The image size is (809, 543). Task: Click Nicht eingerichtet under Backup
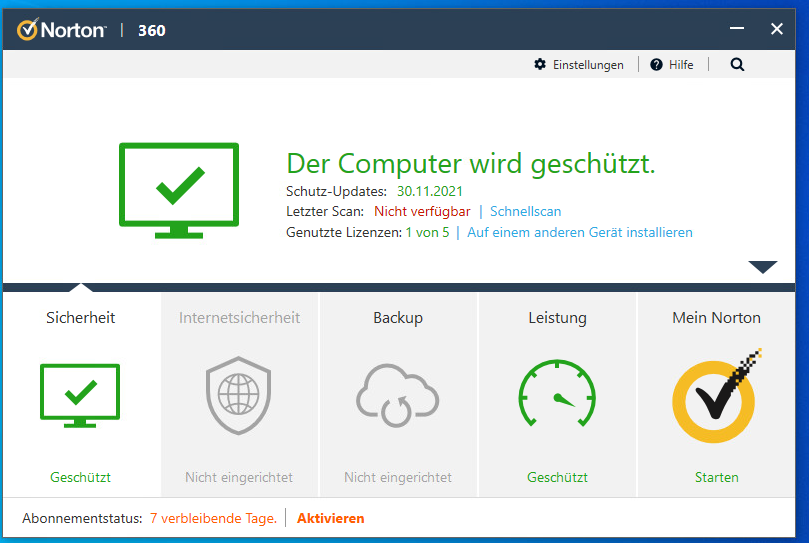398,477
